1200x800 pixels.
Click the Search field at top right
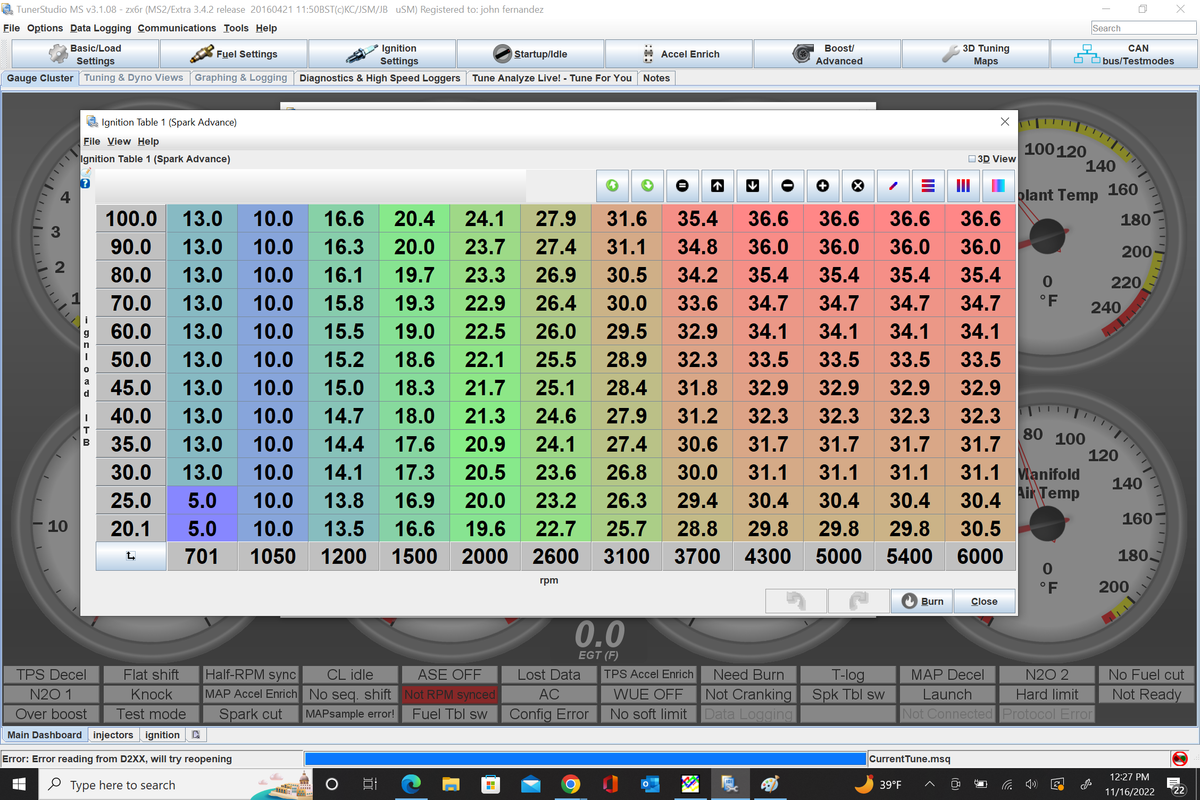(1143, 28)
